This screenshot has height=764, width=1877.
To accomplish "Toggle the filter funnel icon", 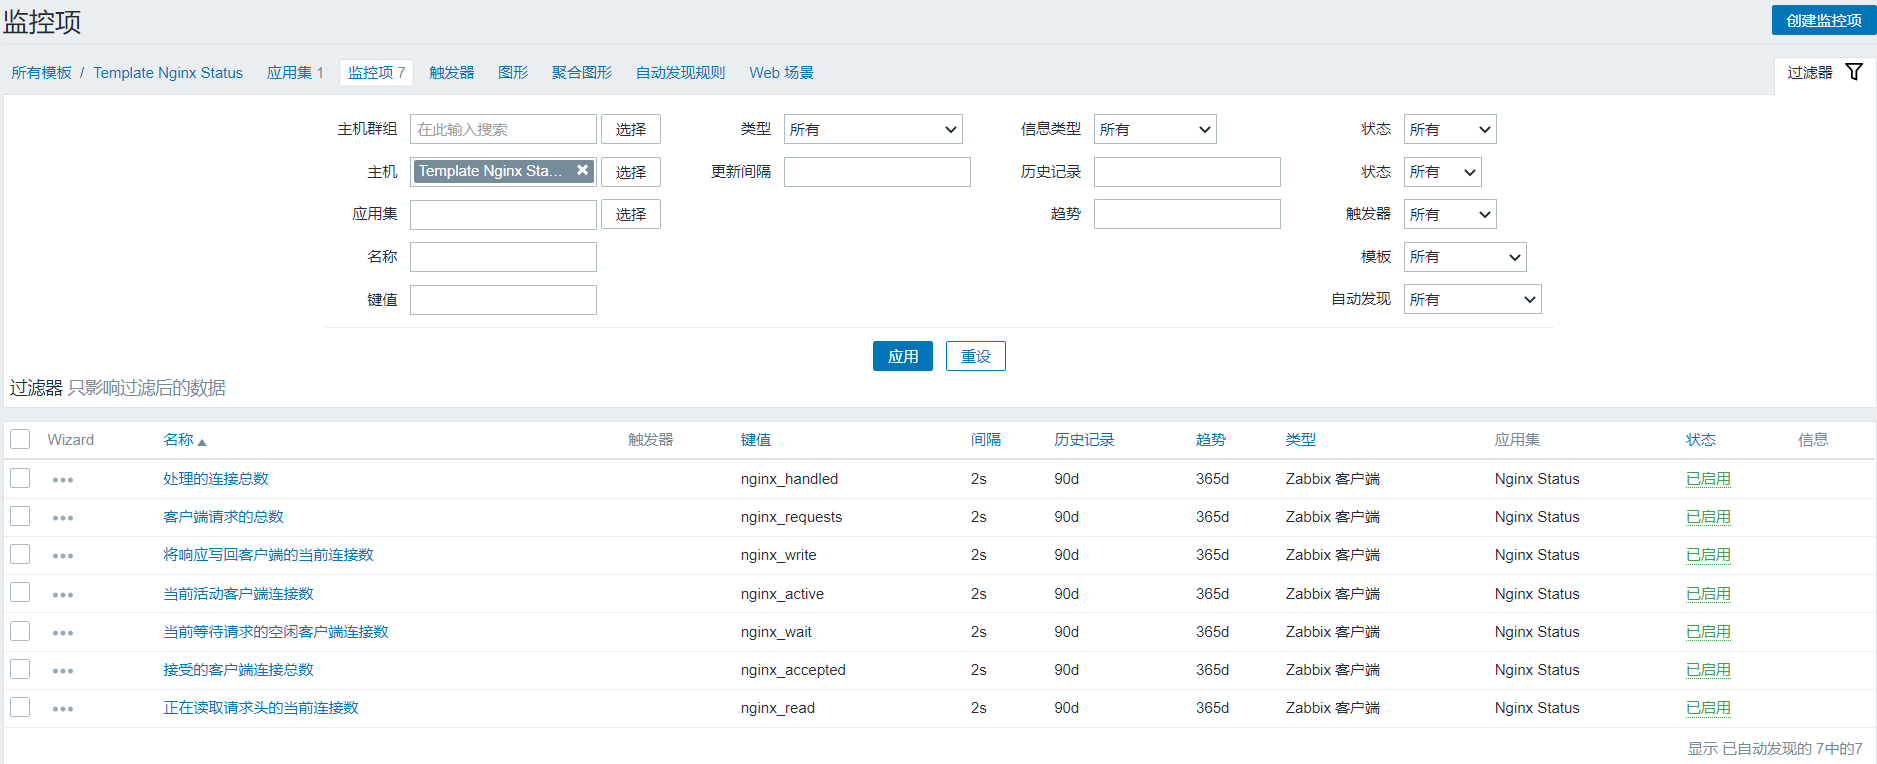I will click(x=1854, y=72).
